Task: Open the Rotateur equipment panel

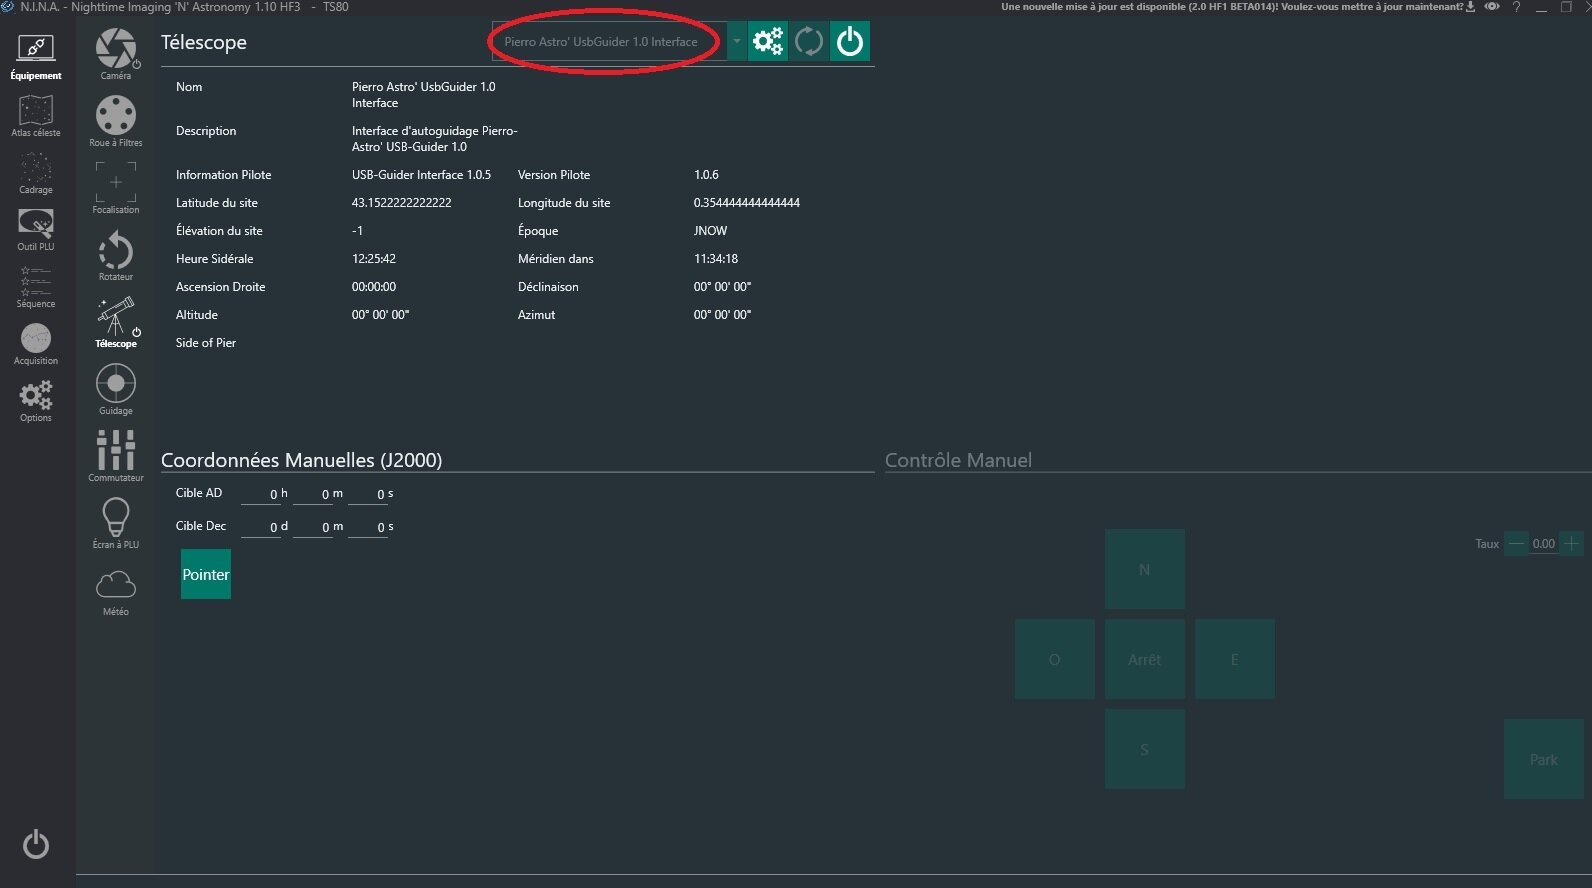Action: click(x=116, y=252)
